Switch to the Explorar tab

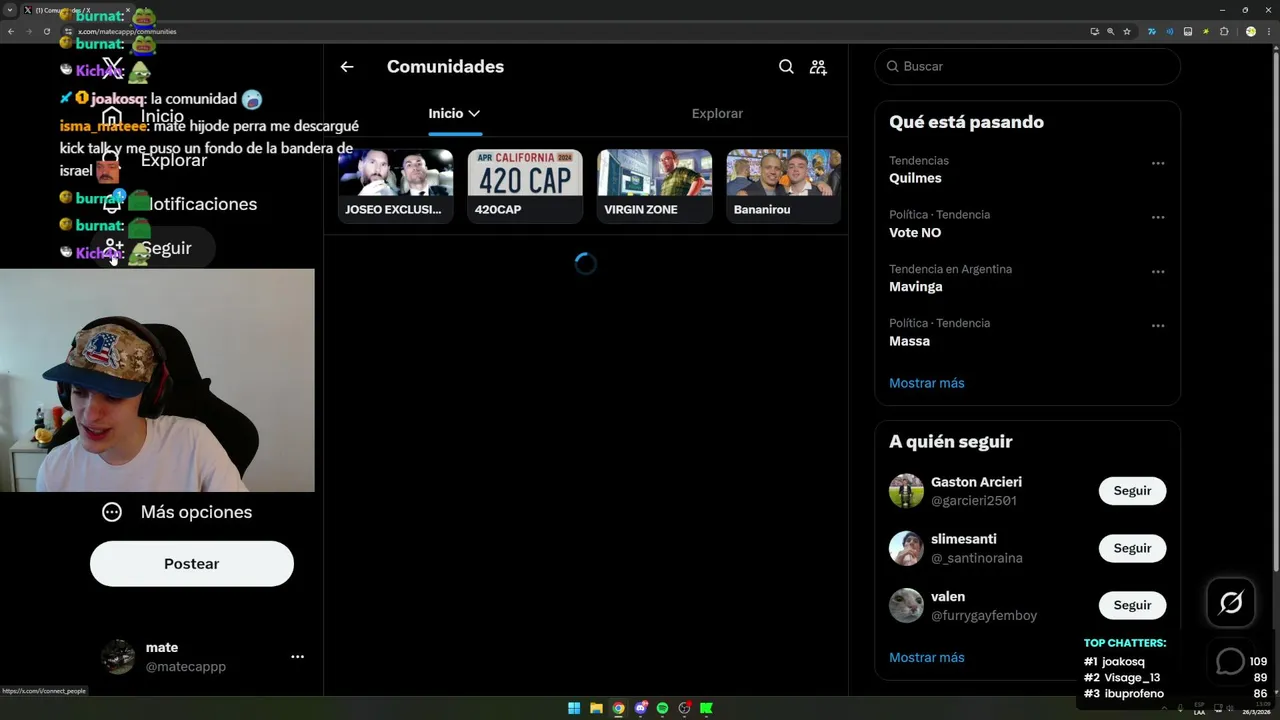(717, 114)
